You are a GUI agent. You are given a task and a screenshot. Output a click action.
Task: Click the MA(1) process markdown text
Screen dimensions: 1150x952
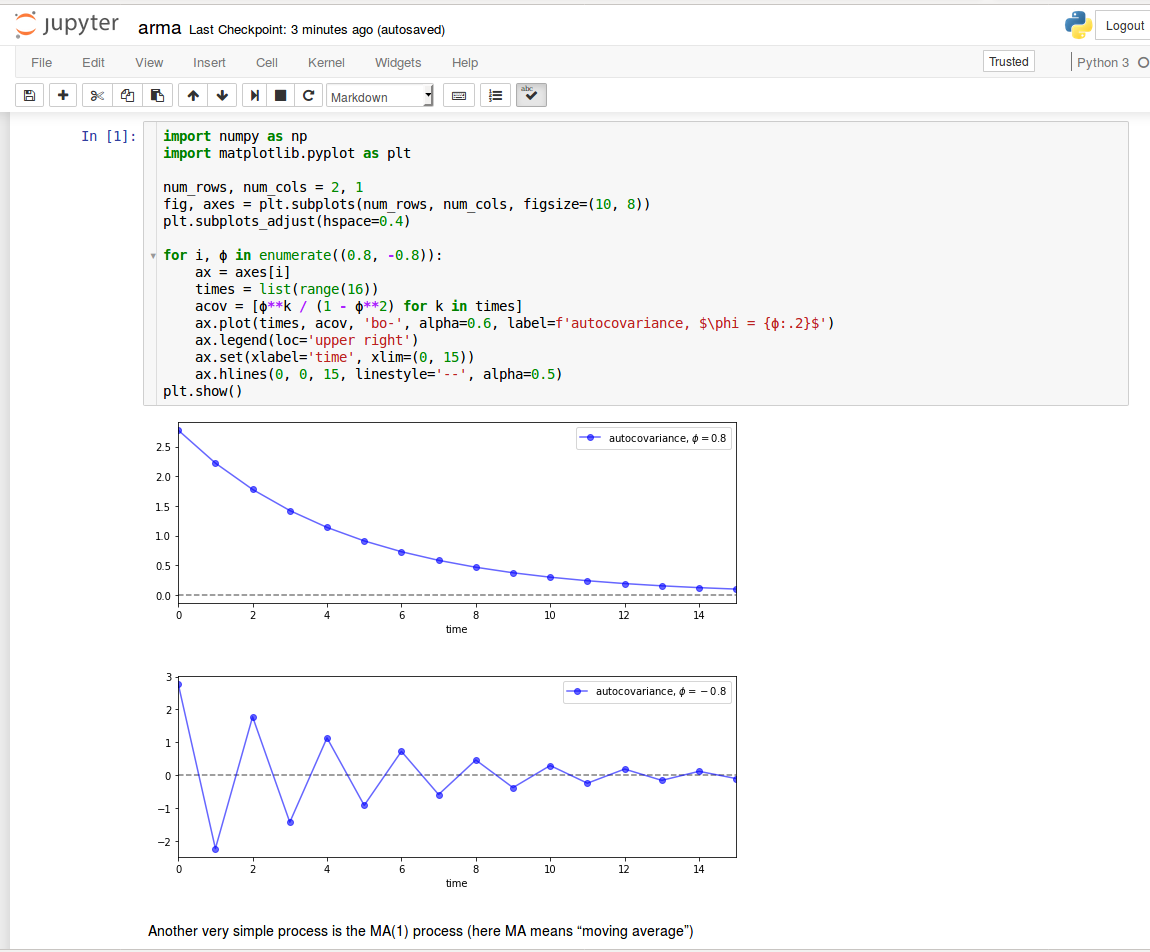pyautogui.click(x=421, y=931)
